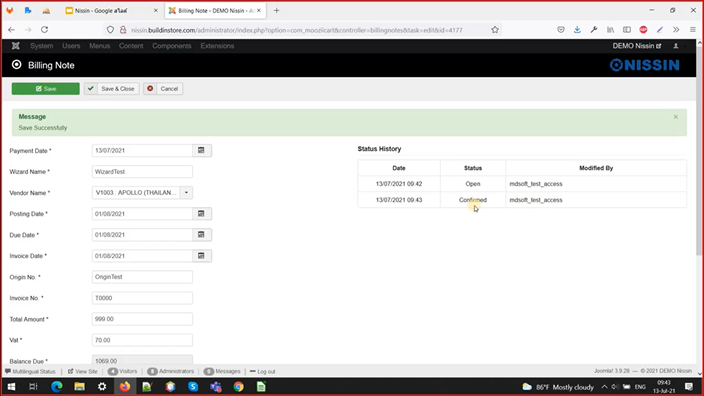Open Skype from the taskbar
The width and height of the screenshot is (704, 396).
(193, 387)
